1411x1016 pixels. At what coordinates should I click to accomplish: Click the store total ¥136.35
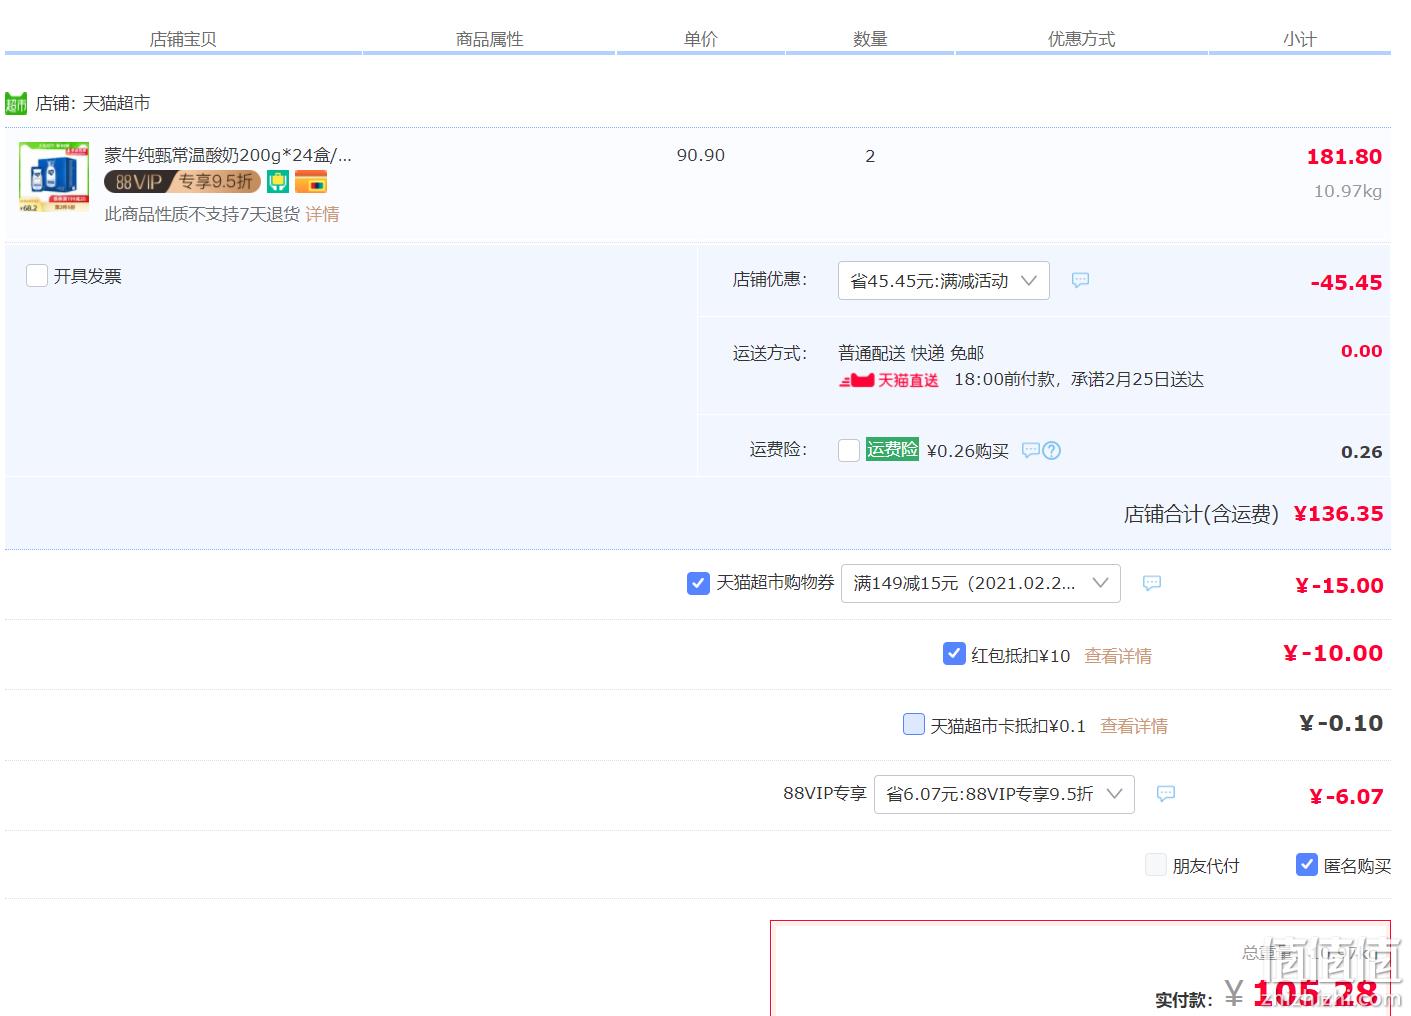coord(1338,514)
